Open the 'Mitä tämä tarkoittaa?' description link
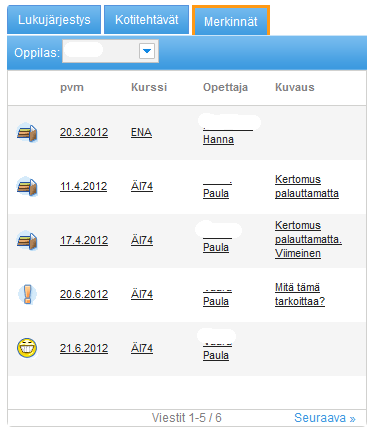Screen dimensions: 374x434 [300, 294]
